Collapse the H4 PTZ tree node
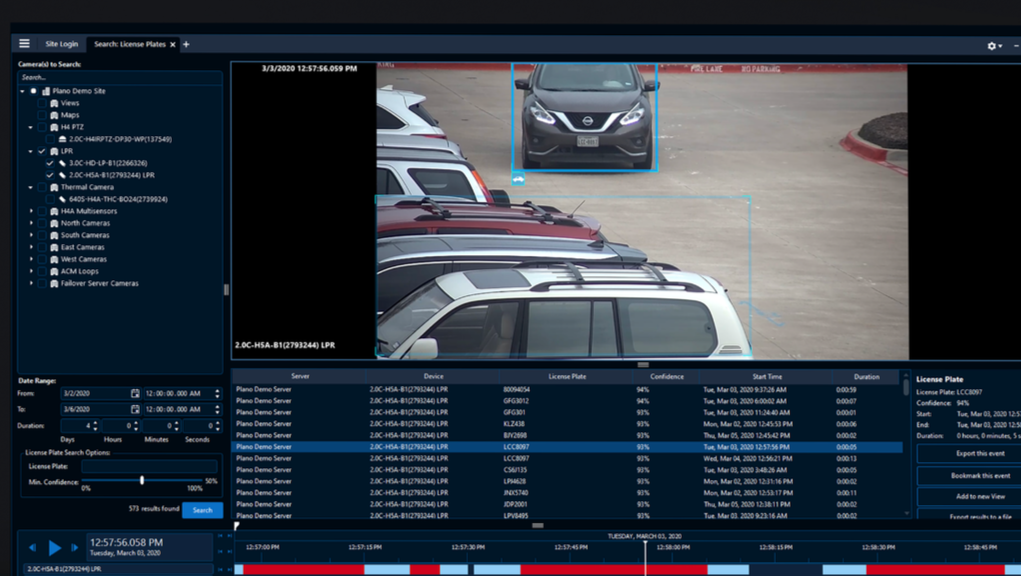The width and height of the screenshot is (1021, 576). pos(31,127)
